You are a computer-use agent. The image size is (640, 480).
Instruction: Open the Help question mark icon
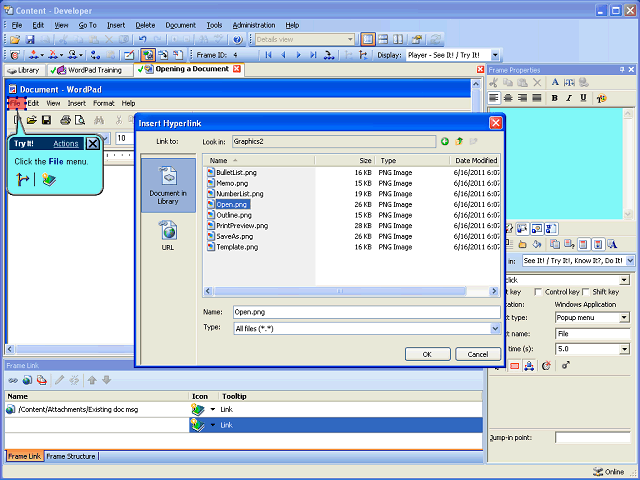[238, 40]
